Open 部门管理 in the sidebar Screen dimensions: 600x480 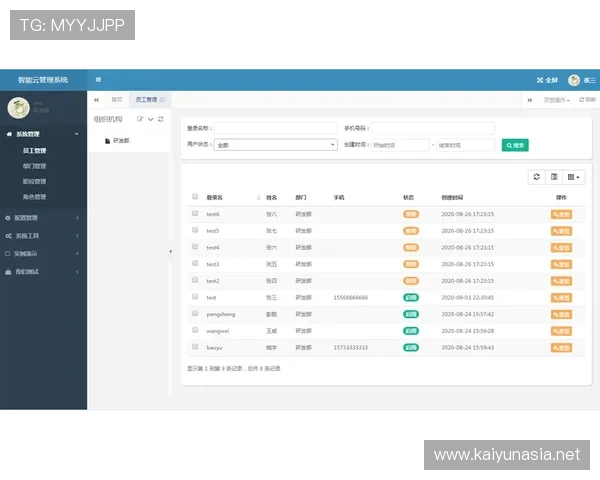click(x=34, y=166)
